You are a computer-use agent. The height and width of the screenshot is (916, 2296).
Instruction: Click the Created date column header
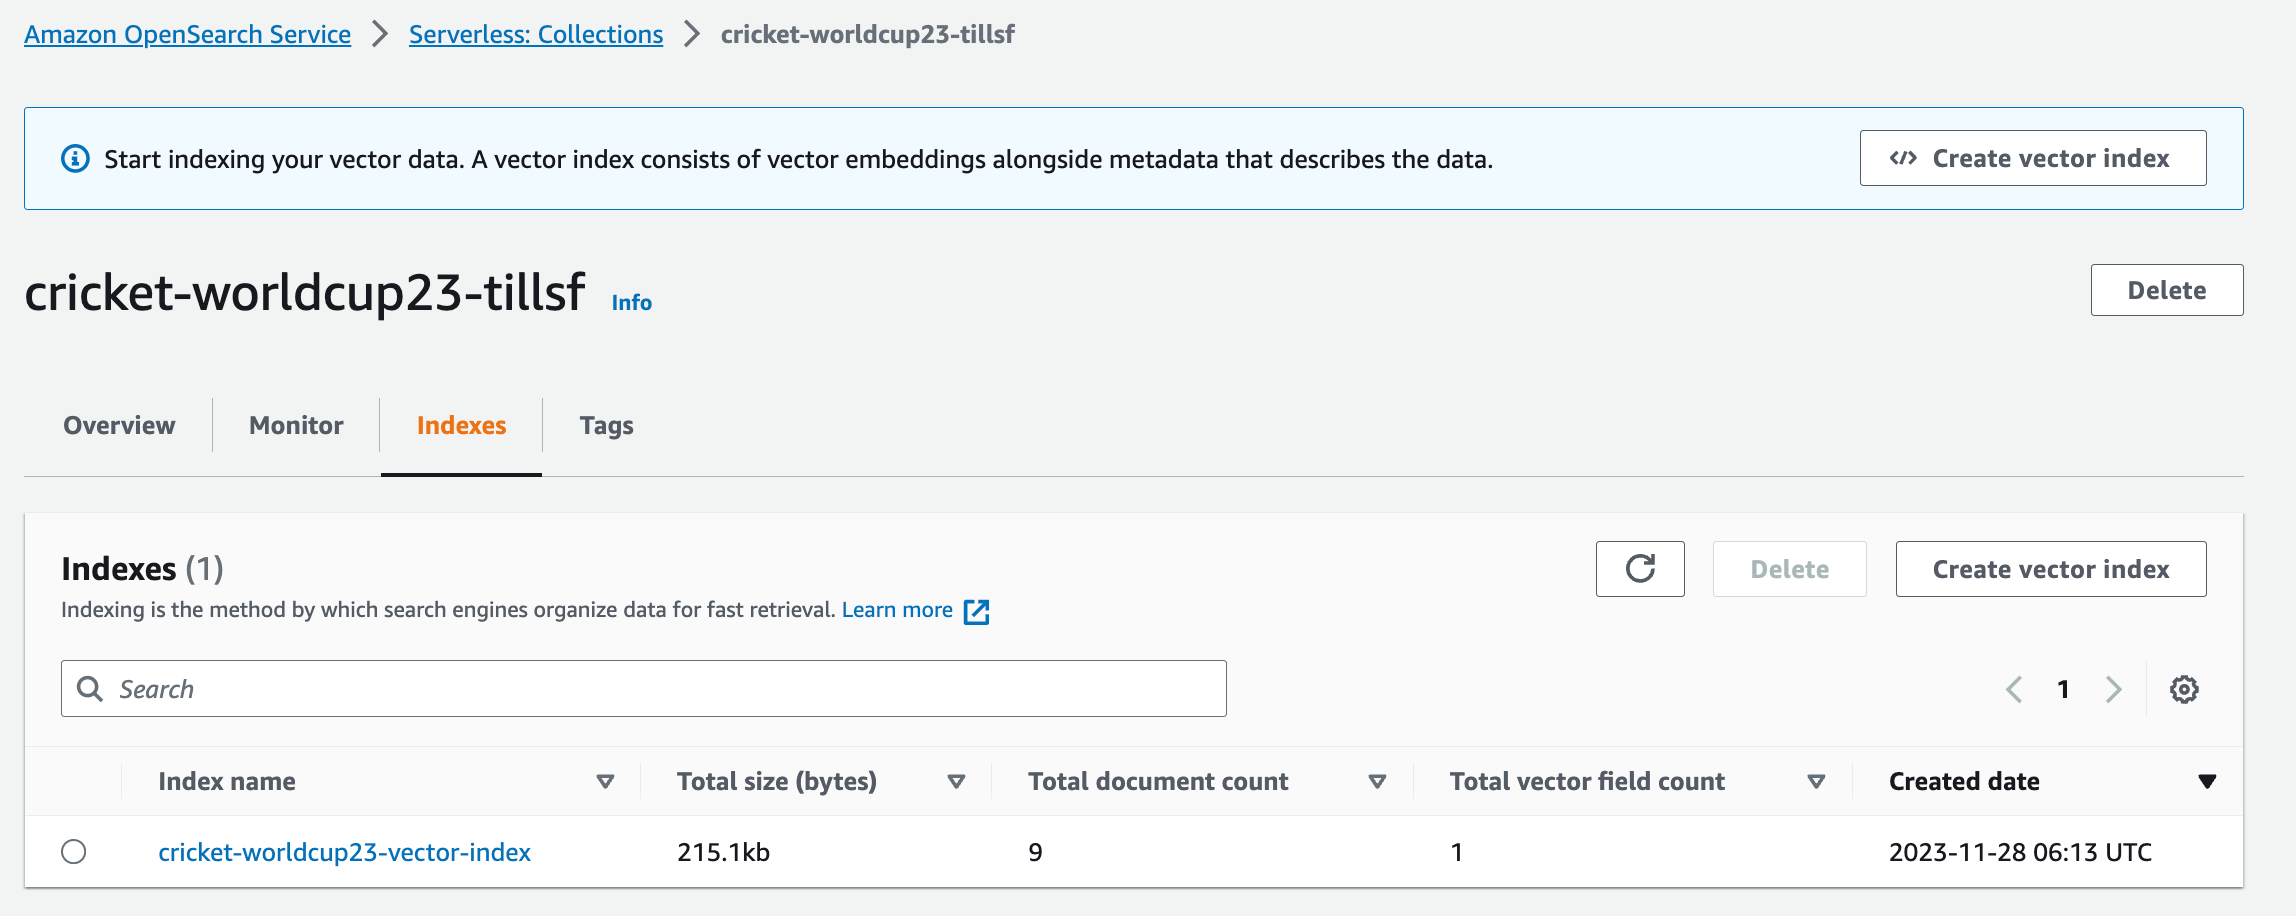pyautogui.click(x=1964, y=782)
